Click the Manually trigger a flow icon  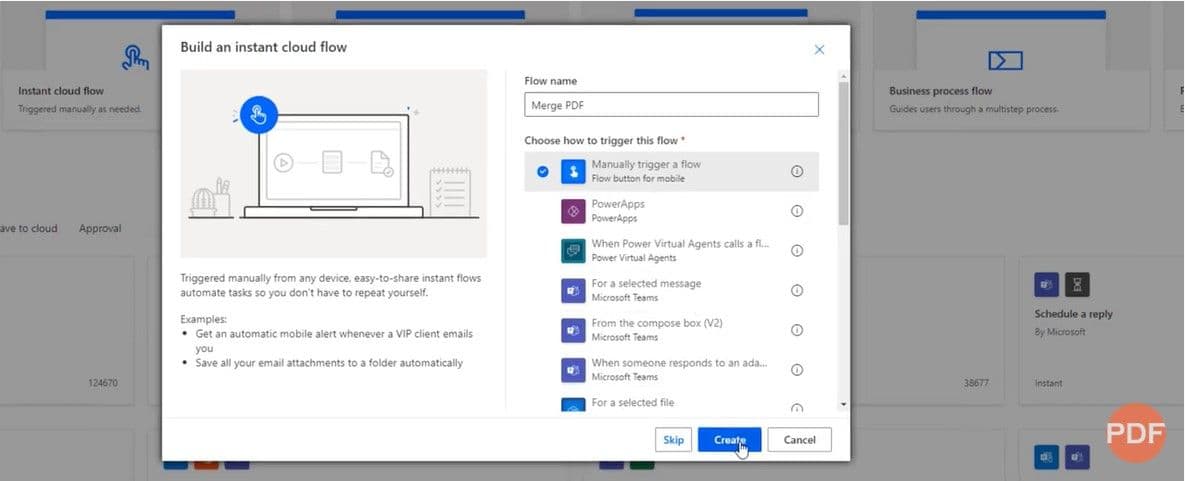[573, 171]
